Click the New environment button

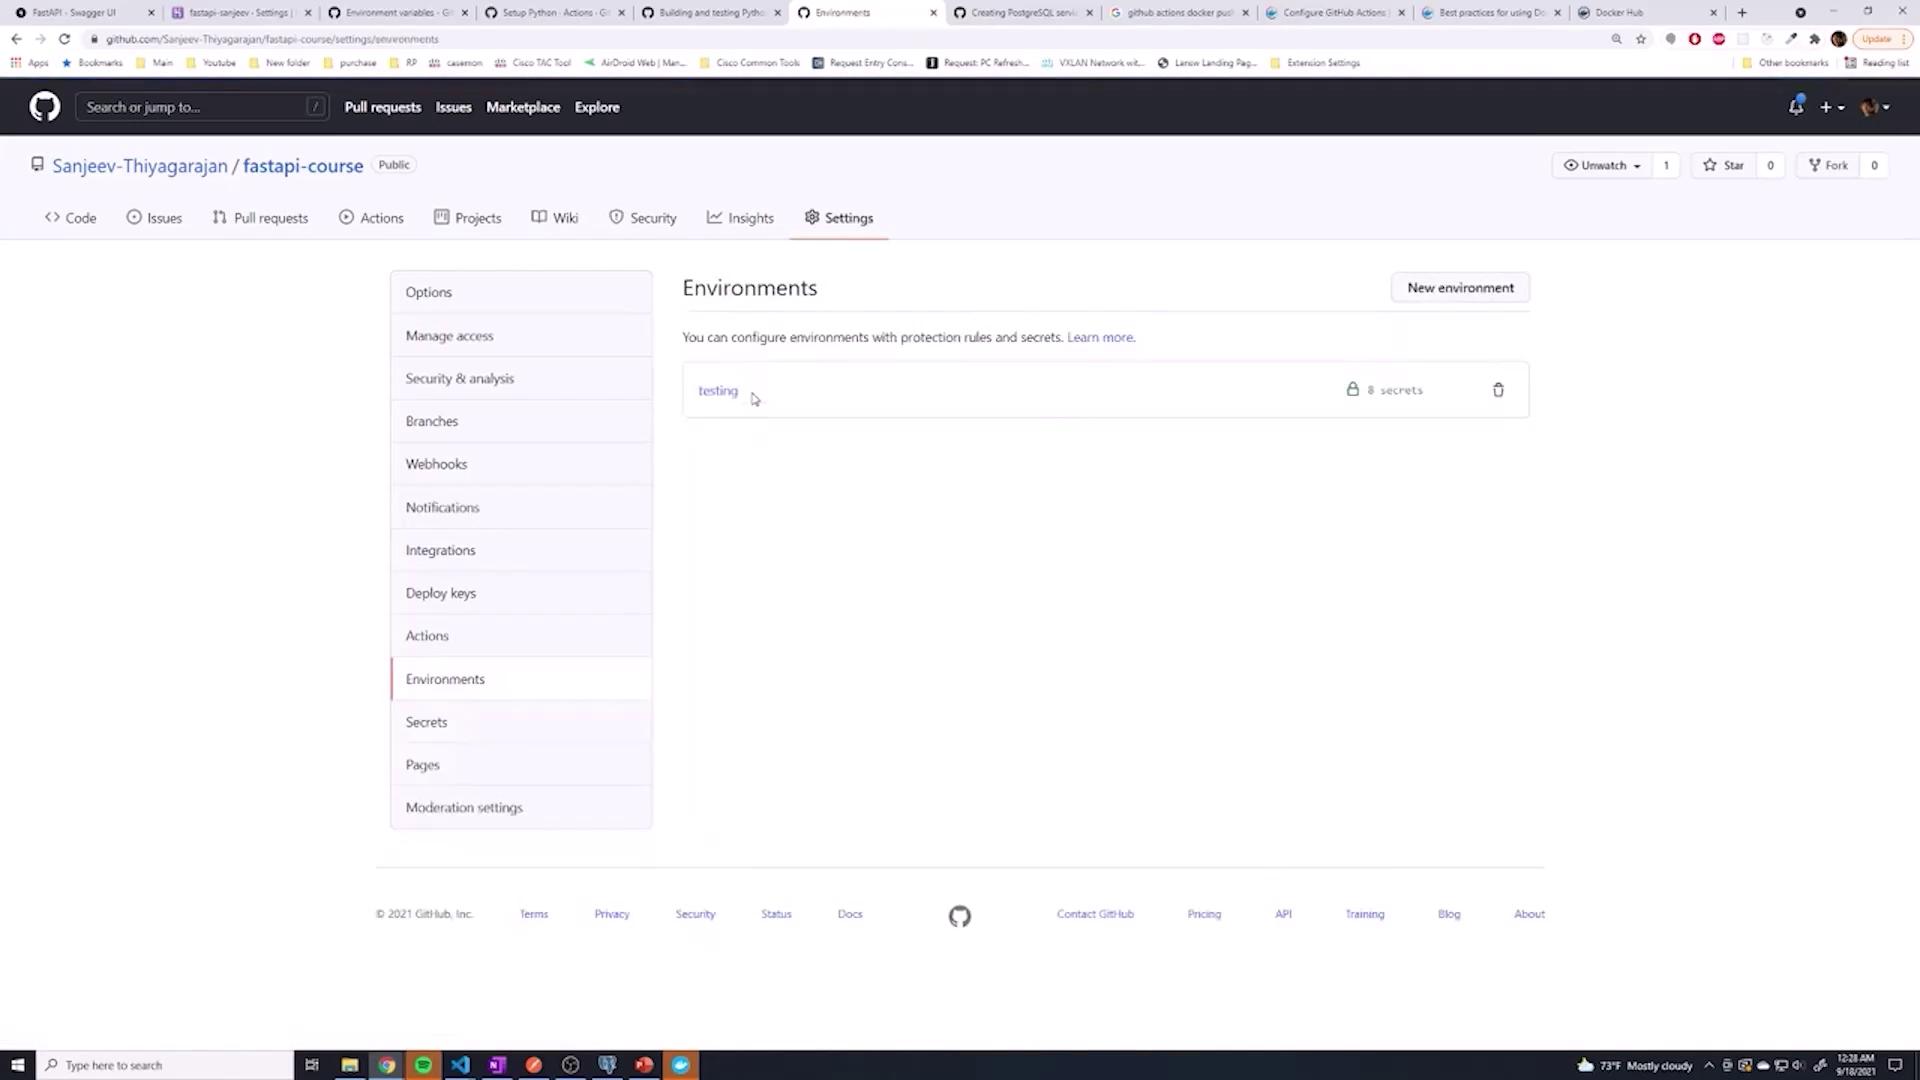point(1460,288)
